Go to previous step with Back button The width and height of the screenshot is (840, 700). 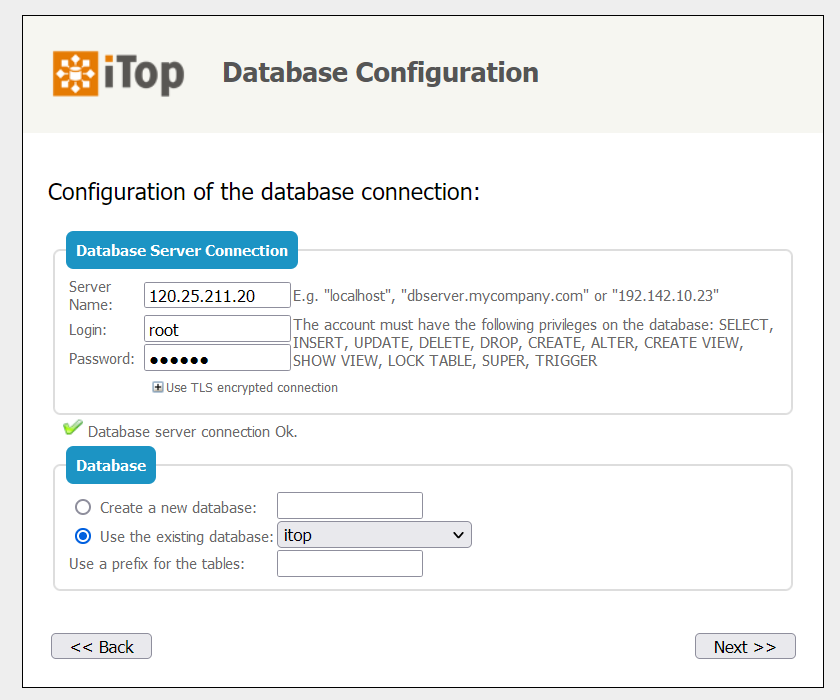coord(101,646)
